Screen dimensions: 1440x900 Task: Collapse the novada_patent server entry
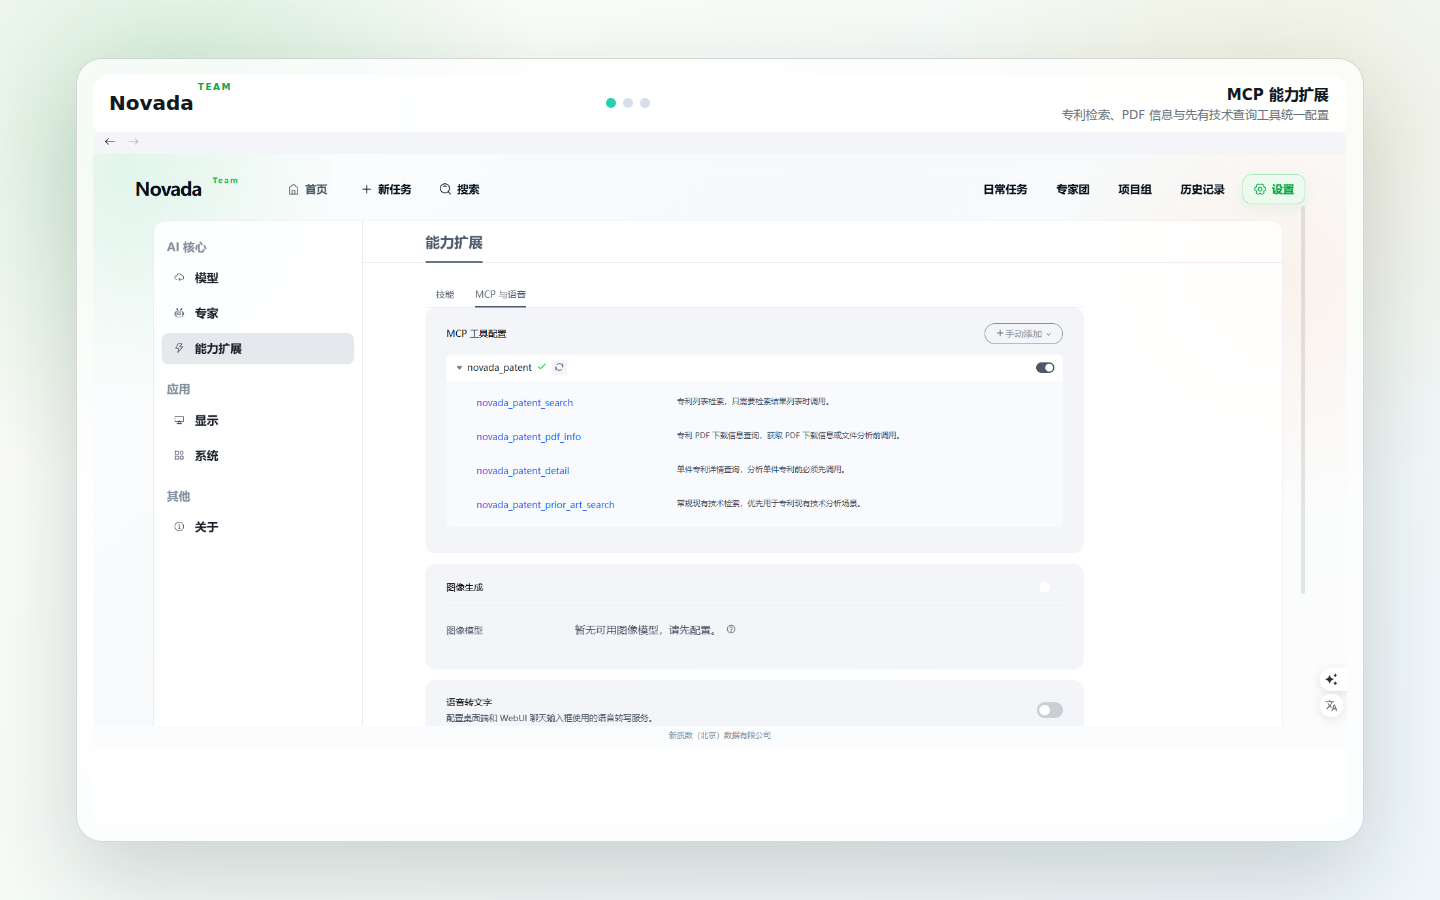point(459,368)
